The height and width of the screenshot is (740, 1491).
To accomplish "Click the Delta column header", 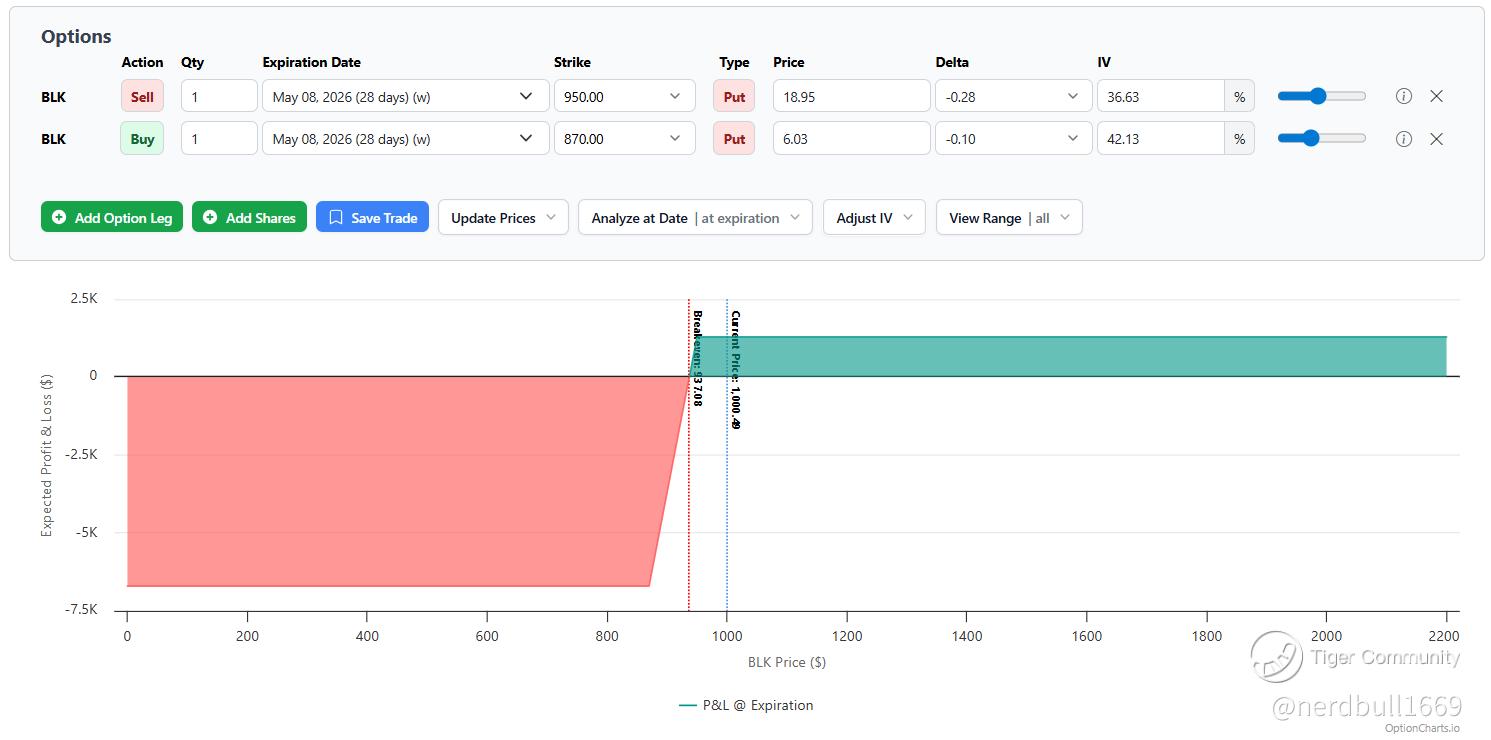I will pyautogui.click(x=952, y=62).
